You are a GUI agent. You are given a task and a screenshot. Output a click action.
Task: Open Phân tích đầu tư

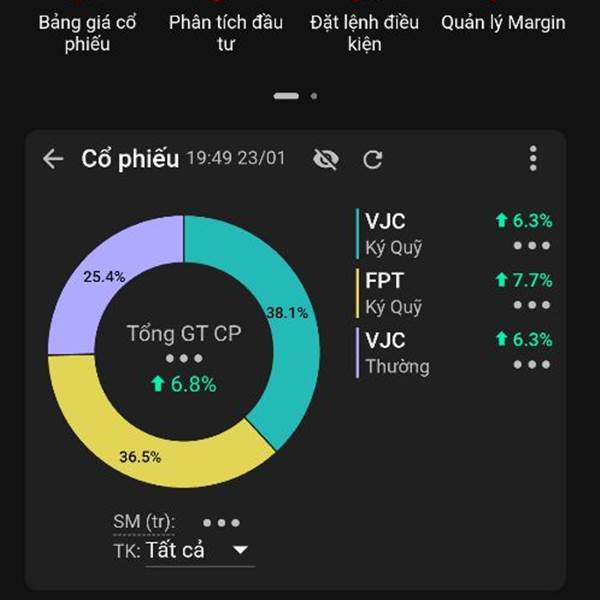[x=226, y=32]
